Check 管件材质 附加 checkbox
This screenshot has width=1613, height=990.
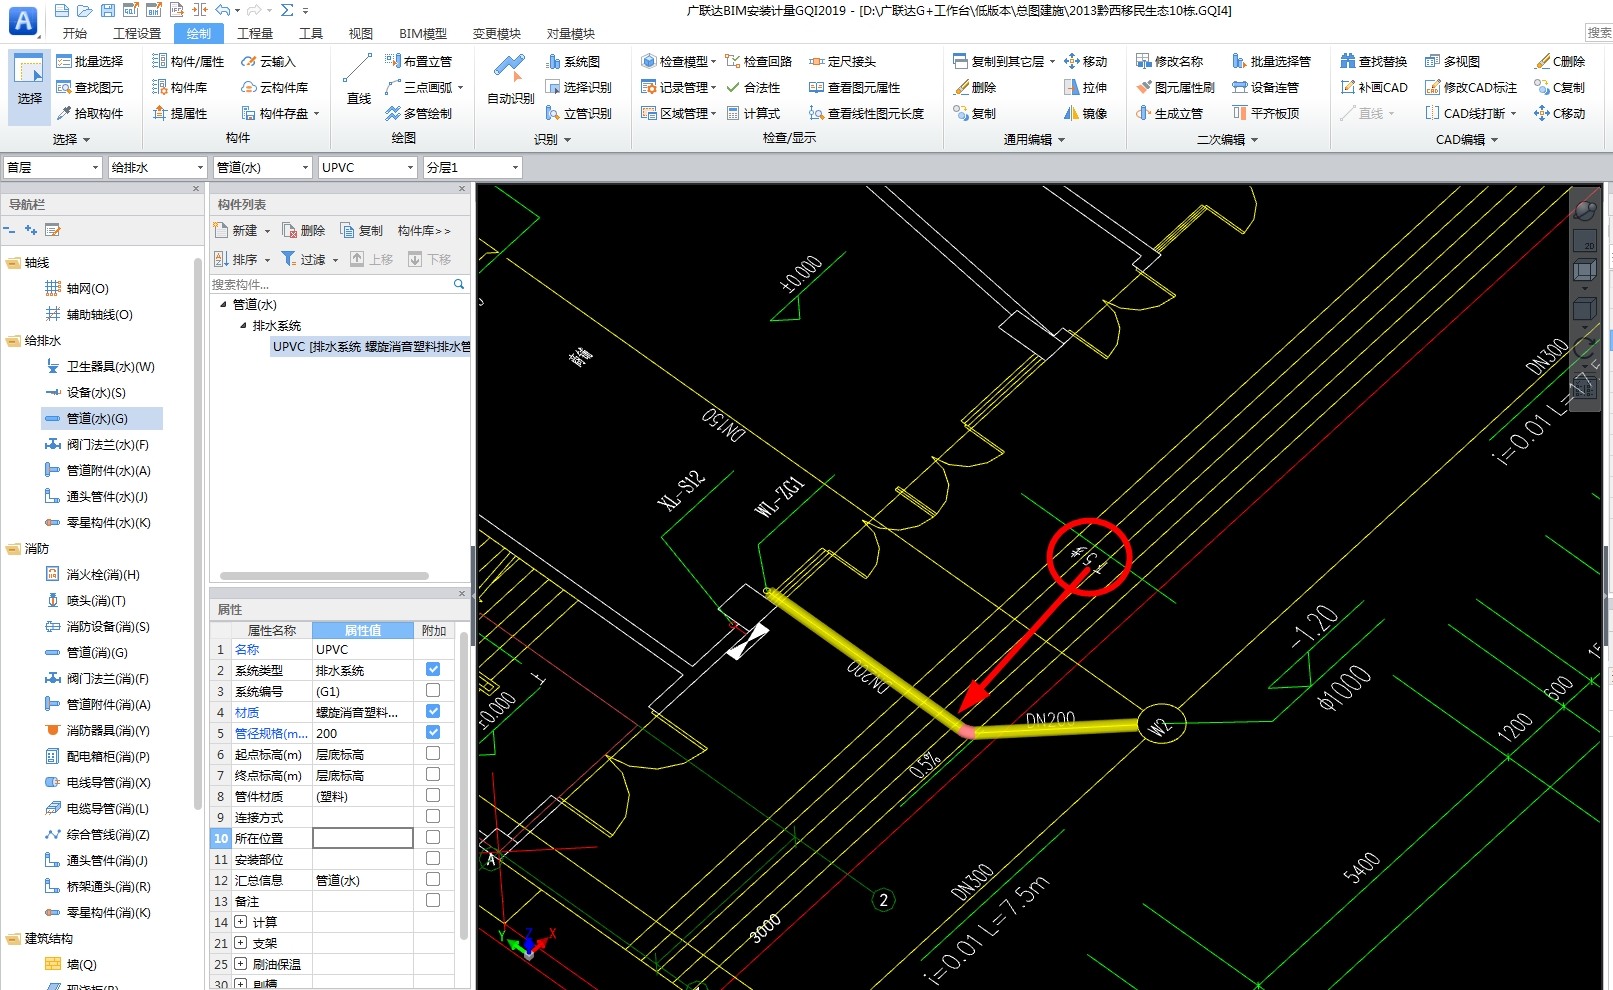pyautogui.click(x=433, y=795)
